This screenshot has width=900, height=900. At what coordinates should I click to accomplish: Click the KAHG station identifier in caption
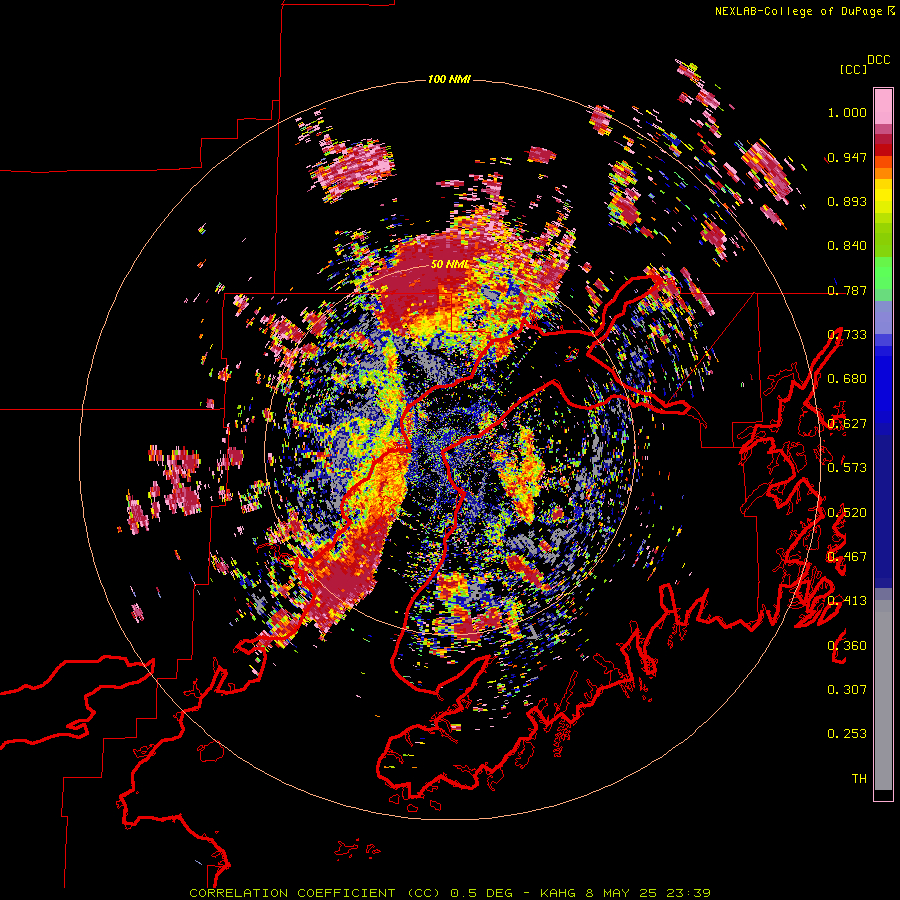point(557,893)
